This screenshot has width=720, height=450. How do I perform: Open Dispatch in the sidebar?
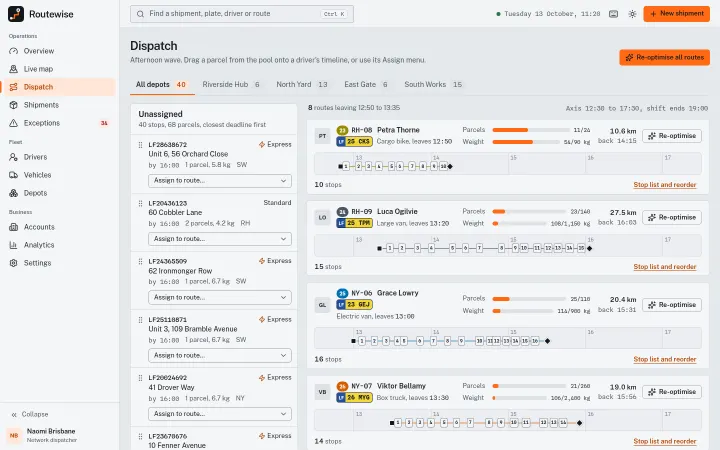(x=59, y=87)
